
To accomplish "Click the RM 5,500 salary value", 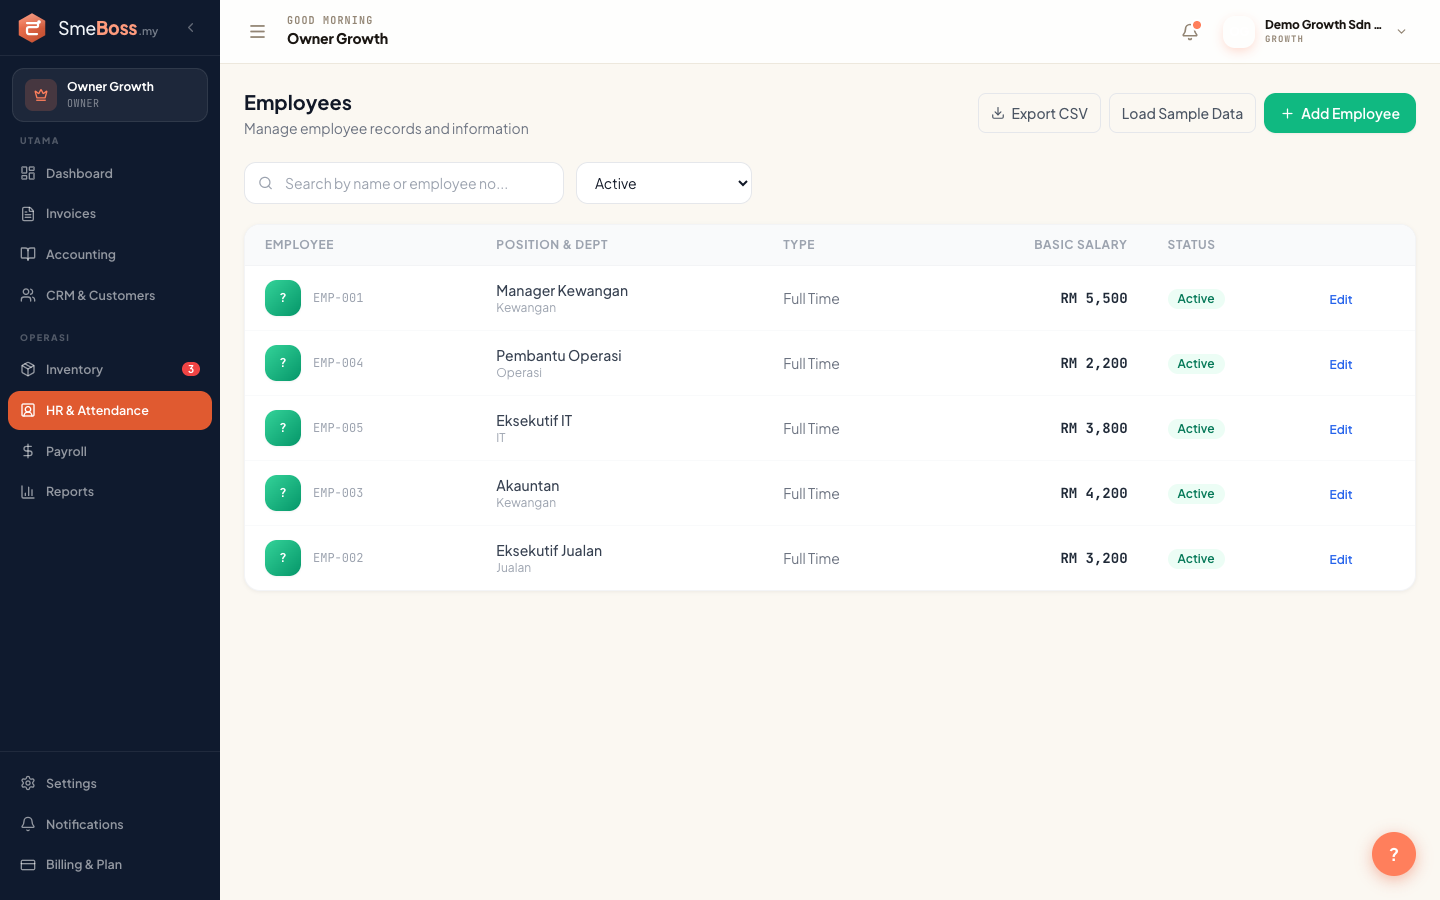I will [1094, 298].
